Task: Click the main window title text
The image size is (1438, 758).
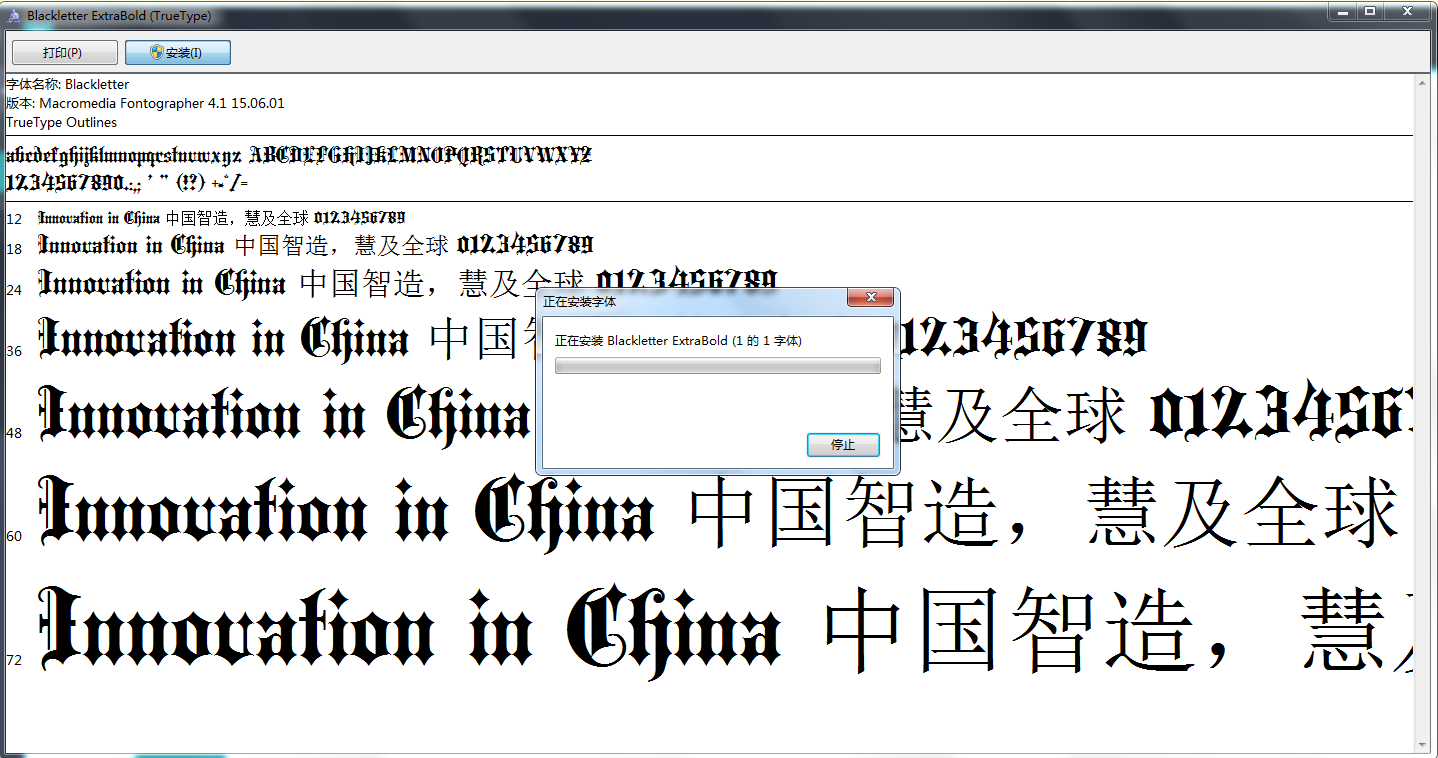Action: 119,16
